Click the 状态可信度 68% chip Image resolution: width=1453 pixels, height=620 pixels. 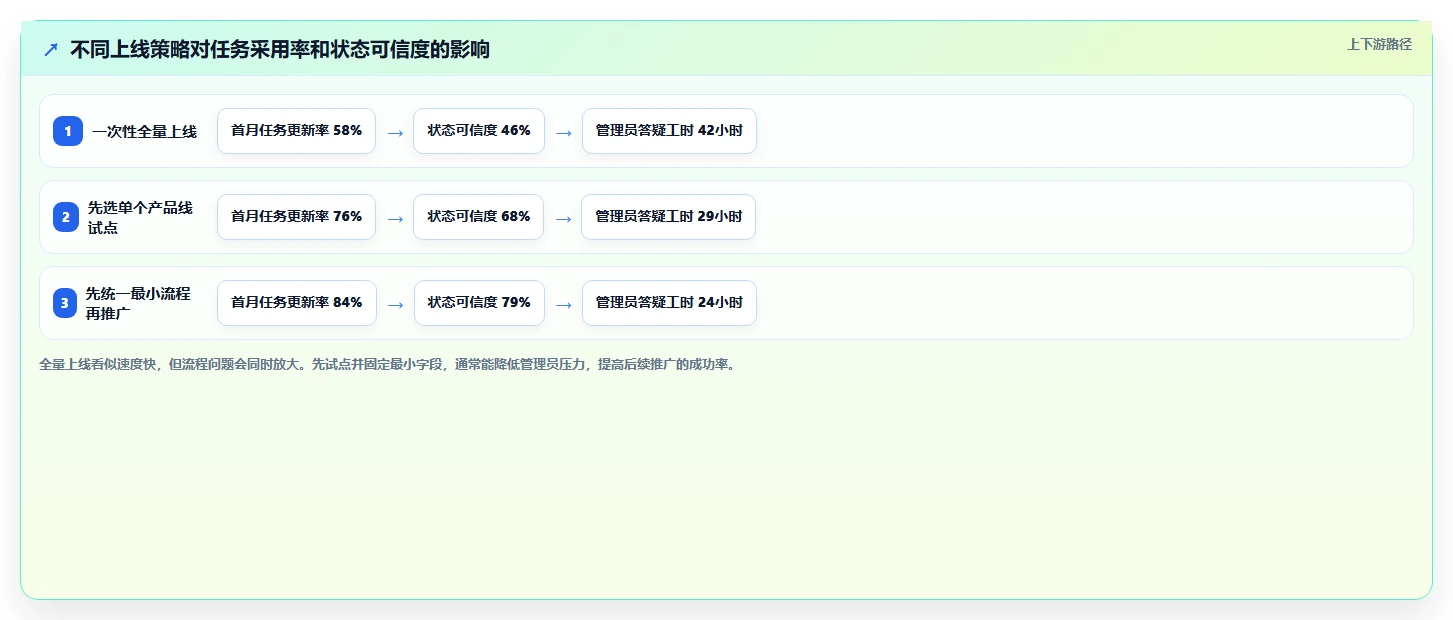point(478,217)
